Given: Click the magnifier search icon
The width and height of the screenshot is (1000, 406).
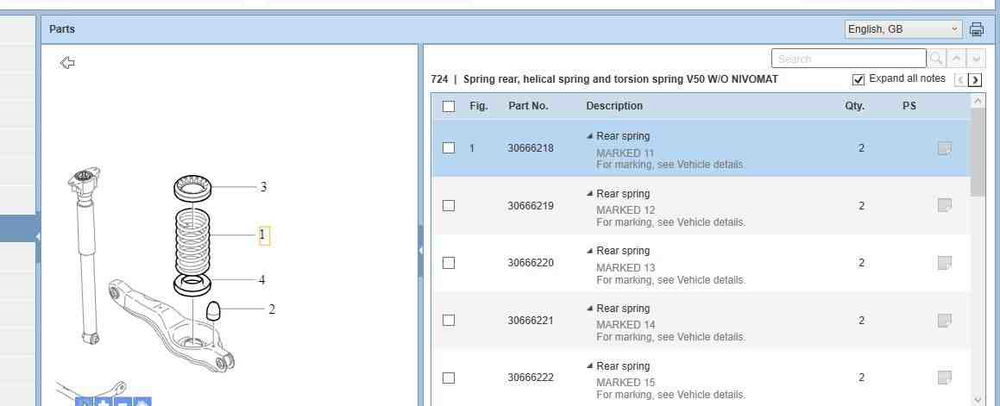Looking at the screenshot, I should 937,59.
